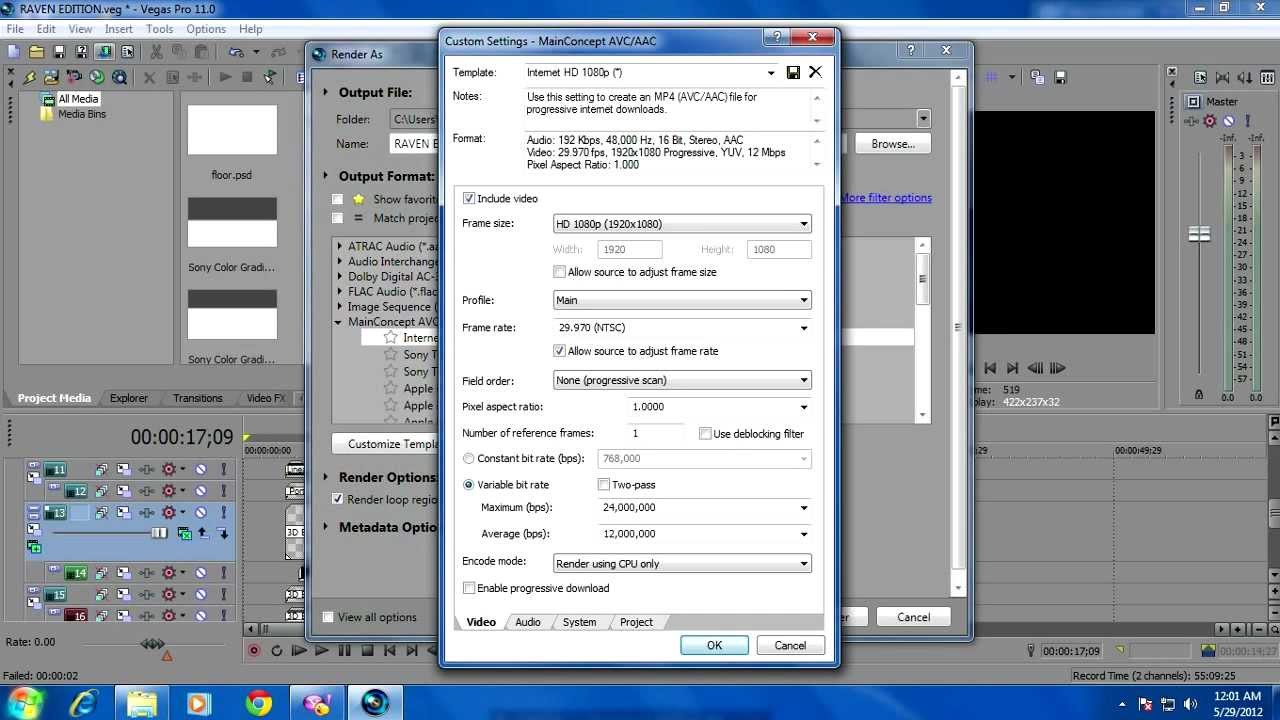Check Enable progressive download

(x=469, y=589)
